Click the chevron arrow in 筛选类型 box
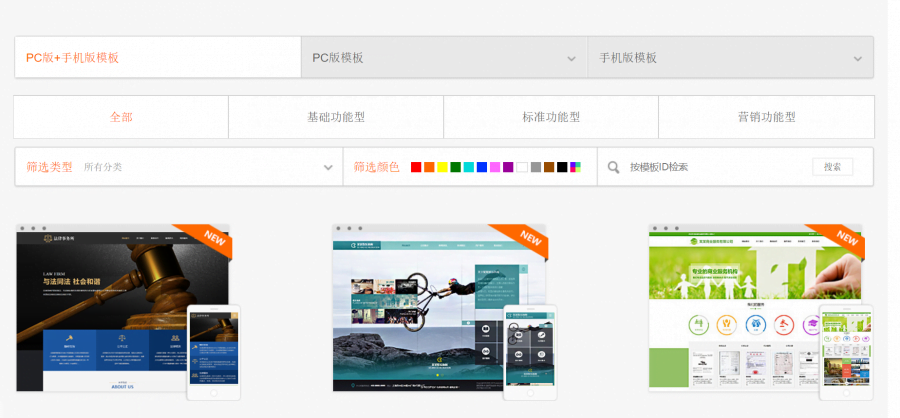Viewport: 900px width, 418px height. pos(328,168)
